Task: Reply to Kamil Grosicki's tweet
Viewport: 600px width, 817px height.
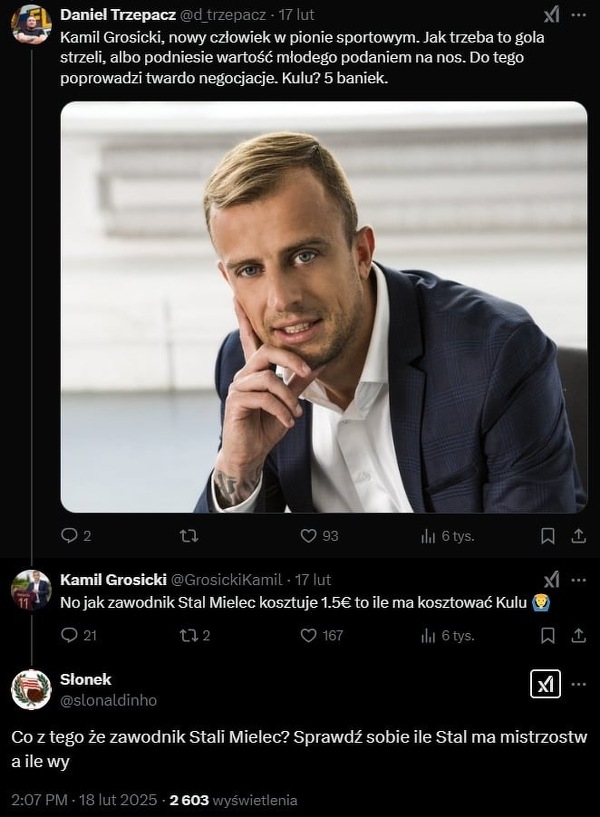Action: (69, 635)
